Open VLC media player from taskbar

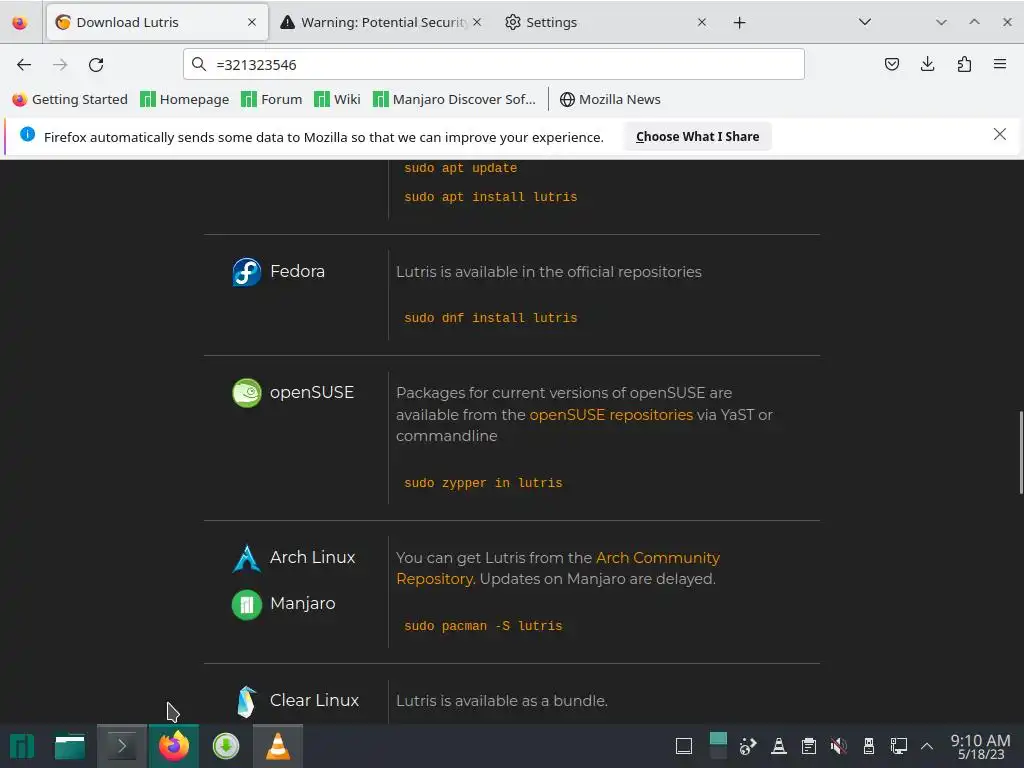click(x=278, y=746)
